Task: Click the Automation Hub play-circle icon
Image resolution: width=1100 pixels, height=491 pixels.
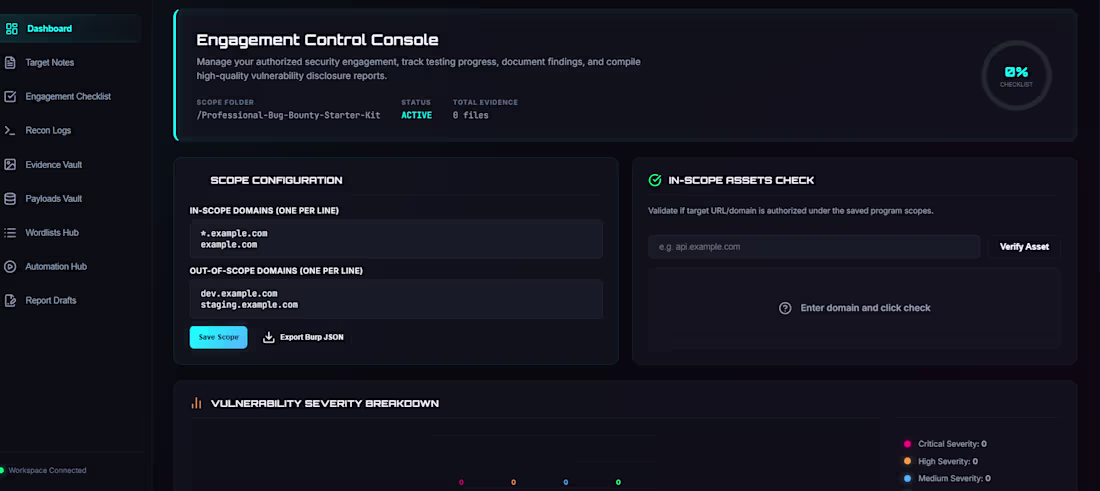Action: pyautogui.click(x=10, y=267)
